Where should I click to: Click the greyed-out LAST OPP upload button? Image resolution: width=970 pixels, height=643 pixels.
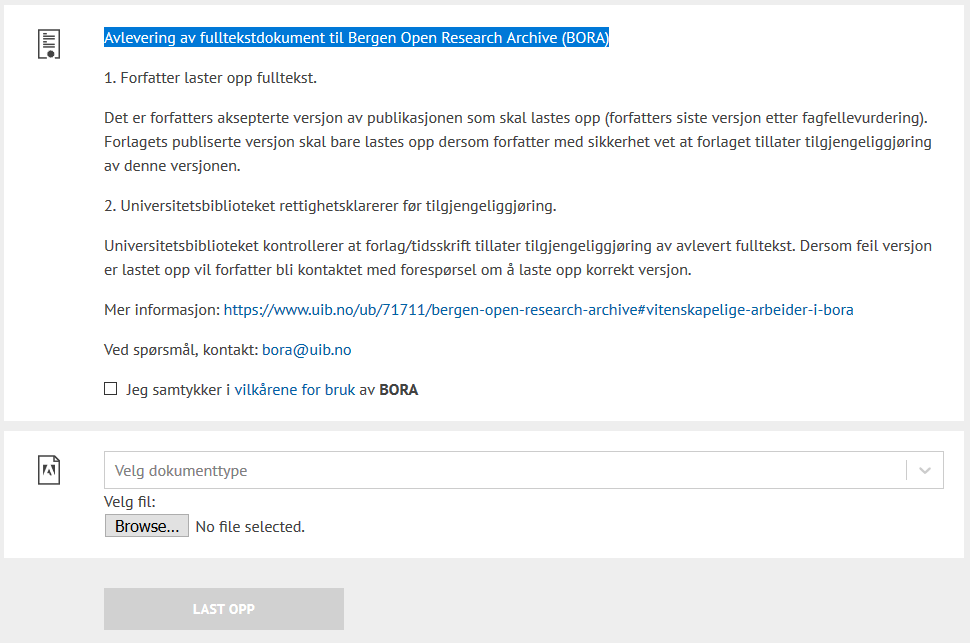click(x=223, y=609)
